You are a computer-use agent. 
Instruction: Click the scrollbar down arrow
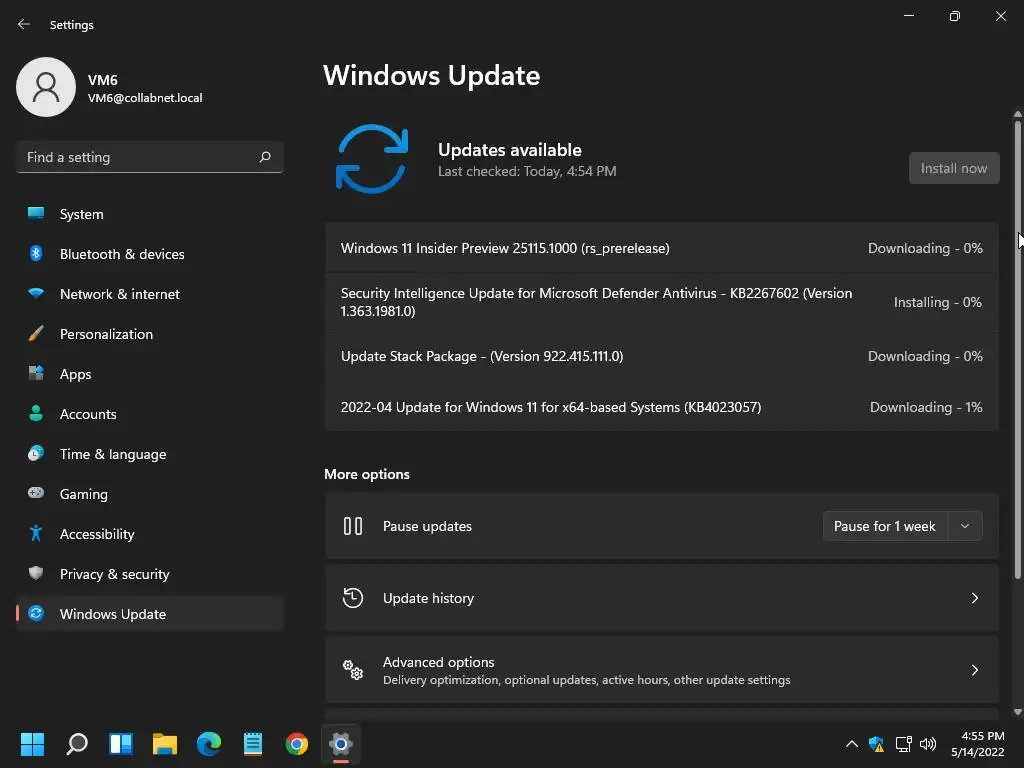(x=1017, y=712)
